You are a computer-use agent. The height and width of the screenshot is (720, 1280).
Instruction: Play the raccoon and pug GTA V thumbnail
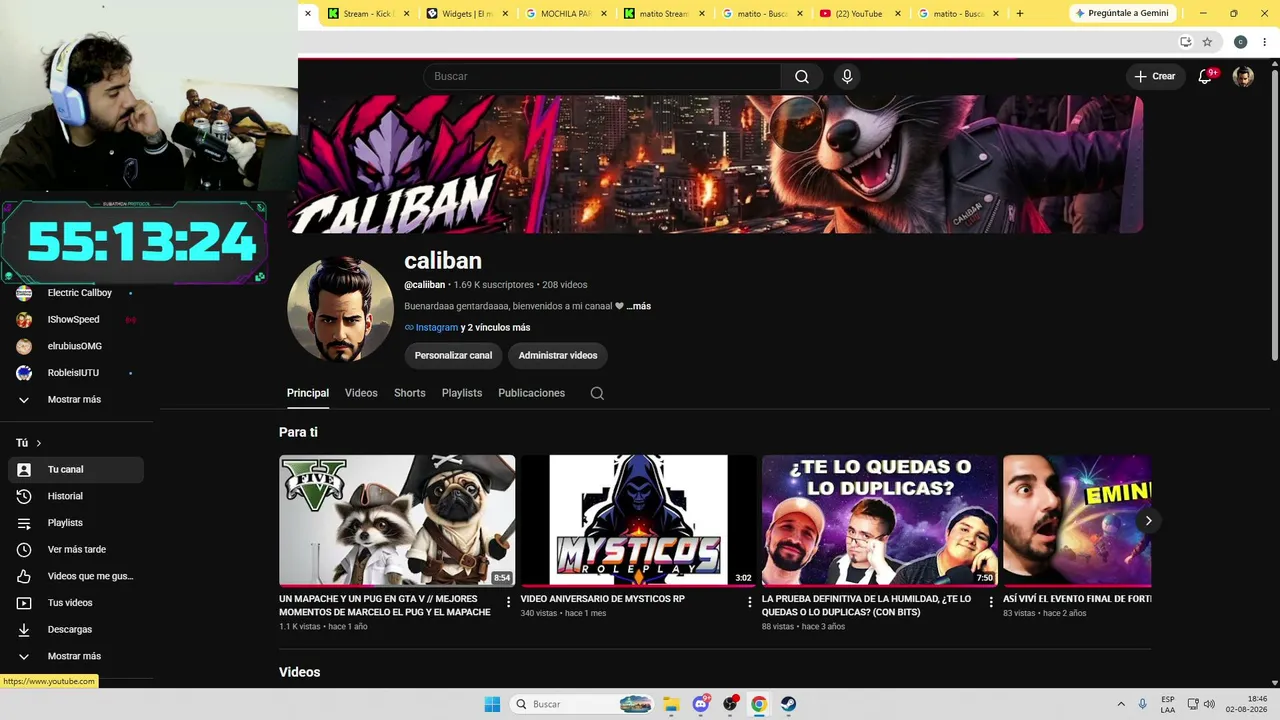pyautogui.click(x=397, y=520)
